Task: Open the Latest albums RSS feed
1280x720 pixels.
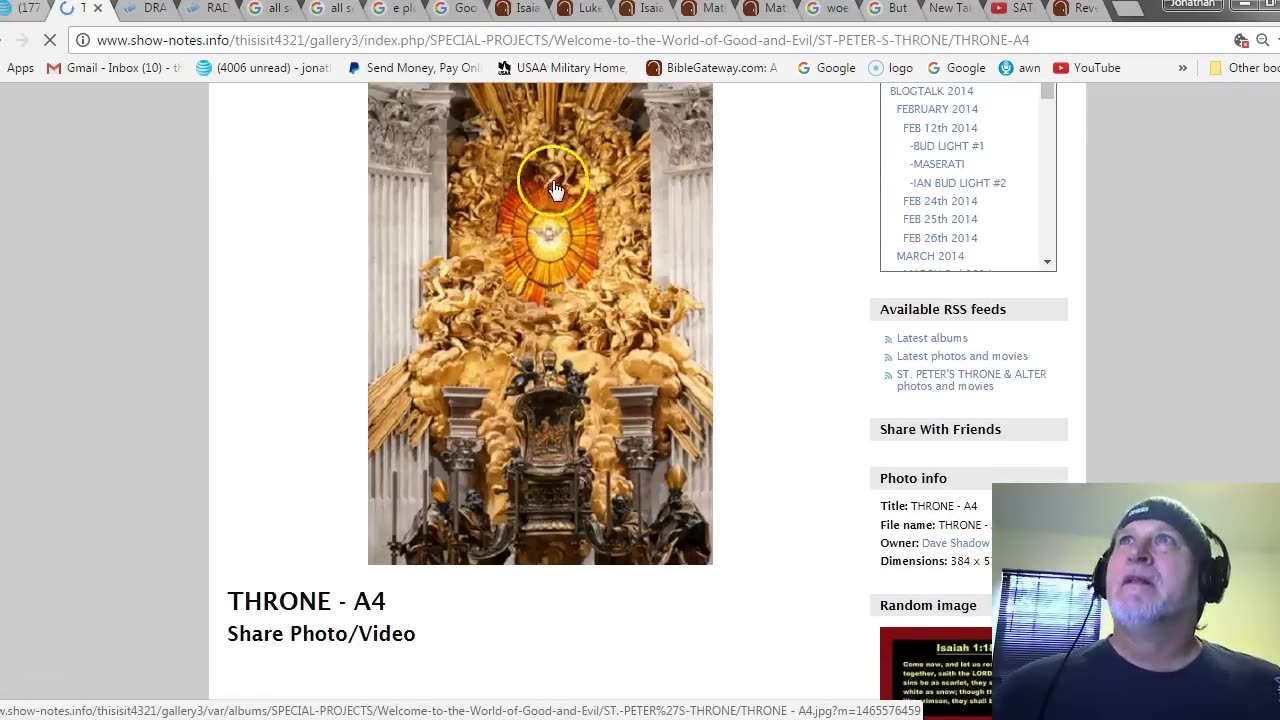Action: [x=932, y=338]
